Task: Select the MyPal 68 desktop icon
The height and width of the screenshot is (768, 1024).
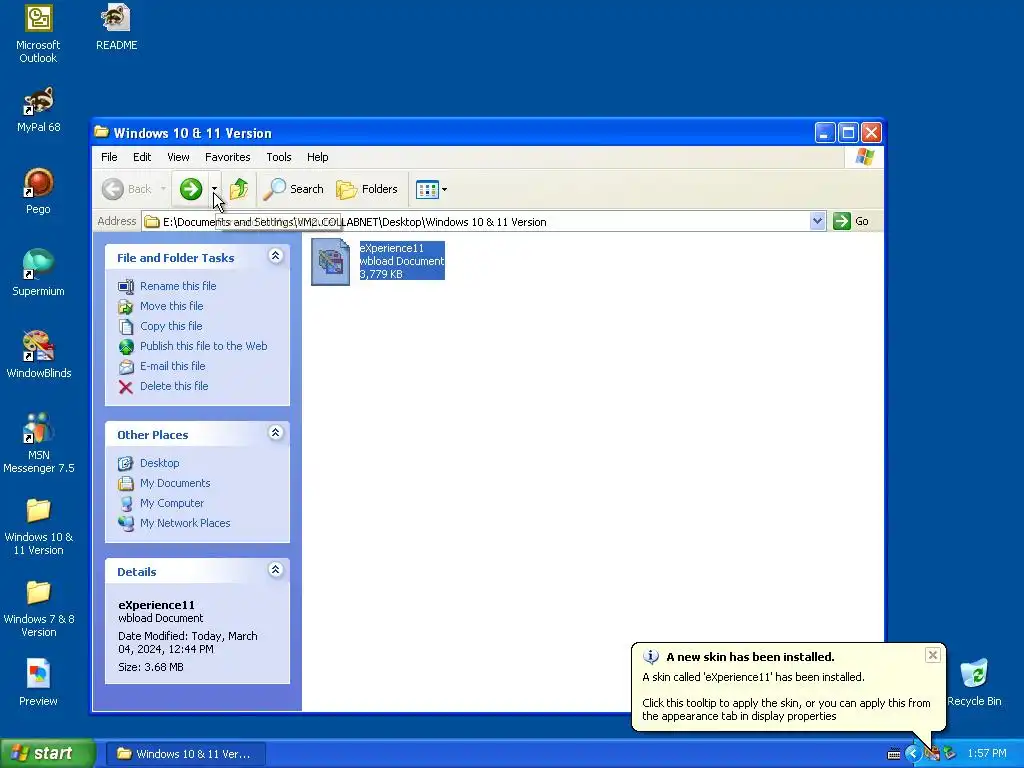Action: pyautogui.click(x=39, y=110)
